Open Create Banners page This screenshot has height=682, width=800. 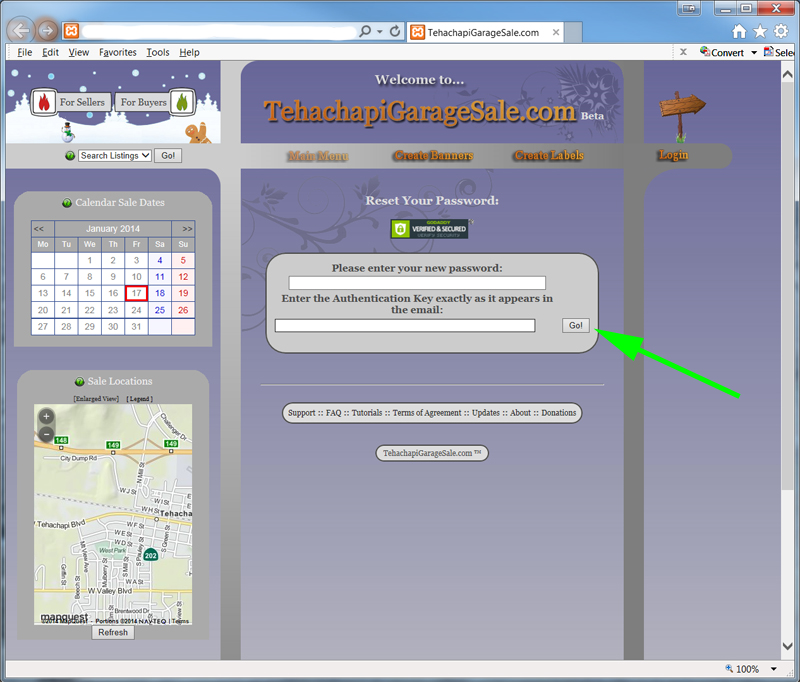point(434,156)
